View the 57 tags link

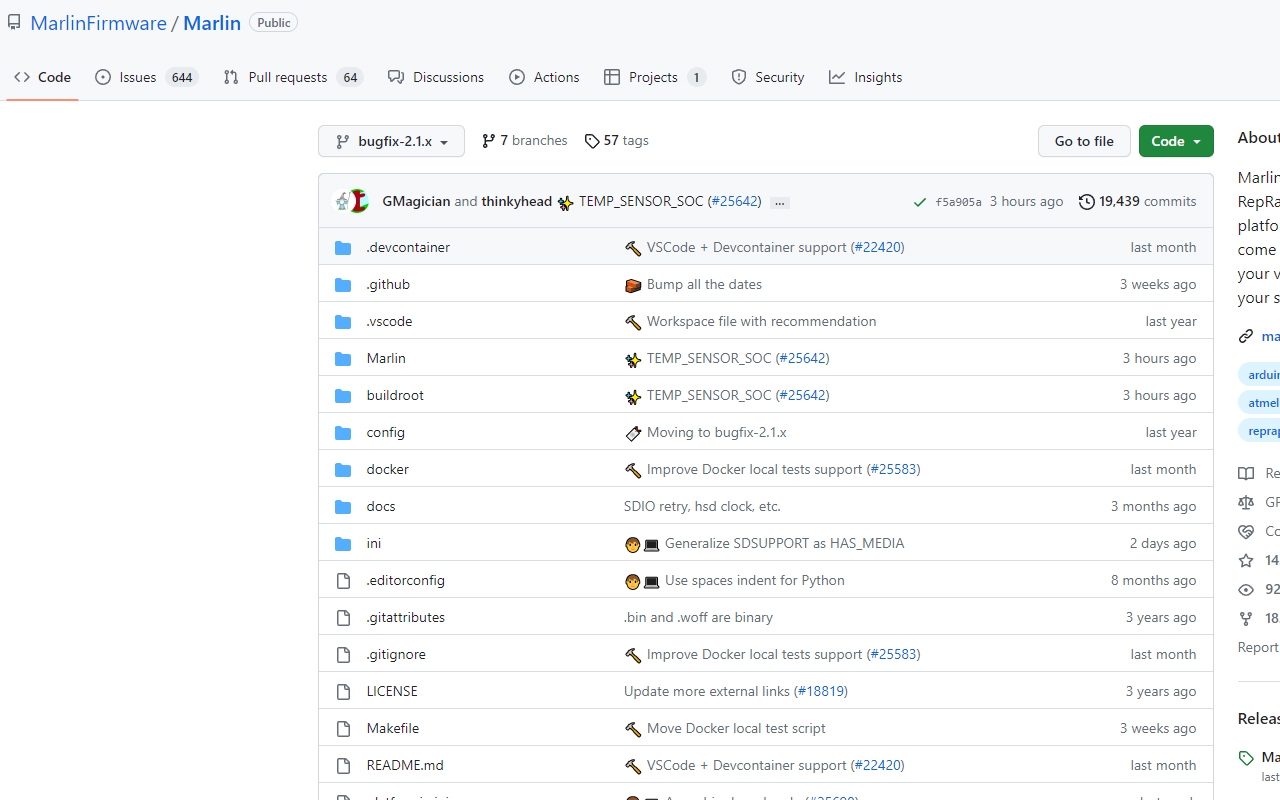tap(617, 141)
